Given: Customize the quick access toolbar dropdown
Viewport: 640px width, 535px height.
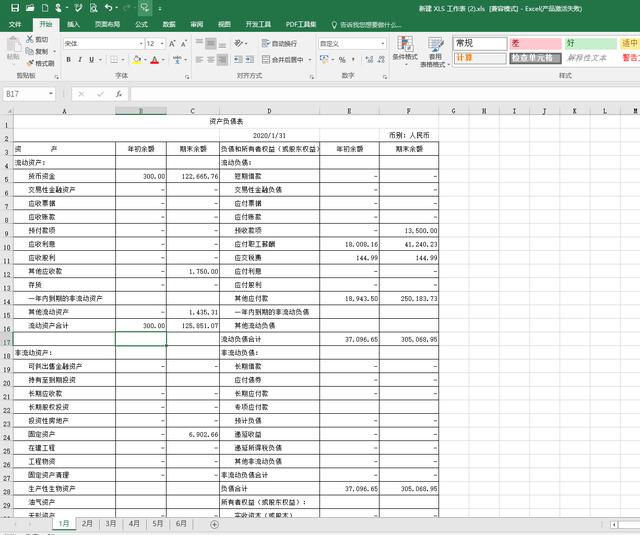Looking at the screenshot, I should point(160,8).
